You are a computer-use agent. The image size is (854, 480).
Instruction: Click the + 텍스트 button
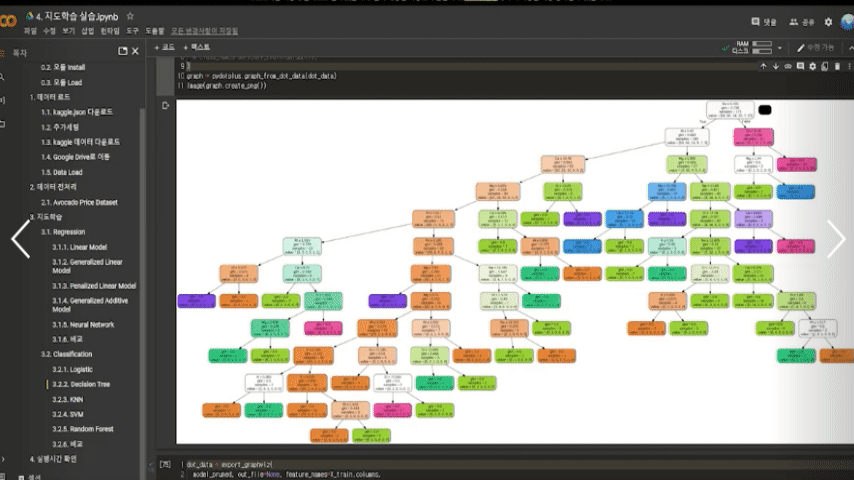196,47
